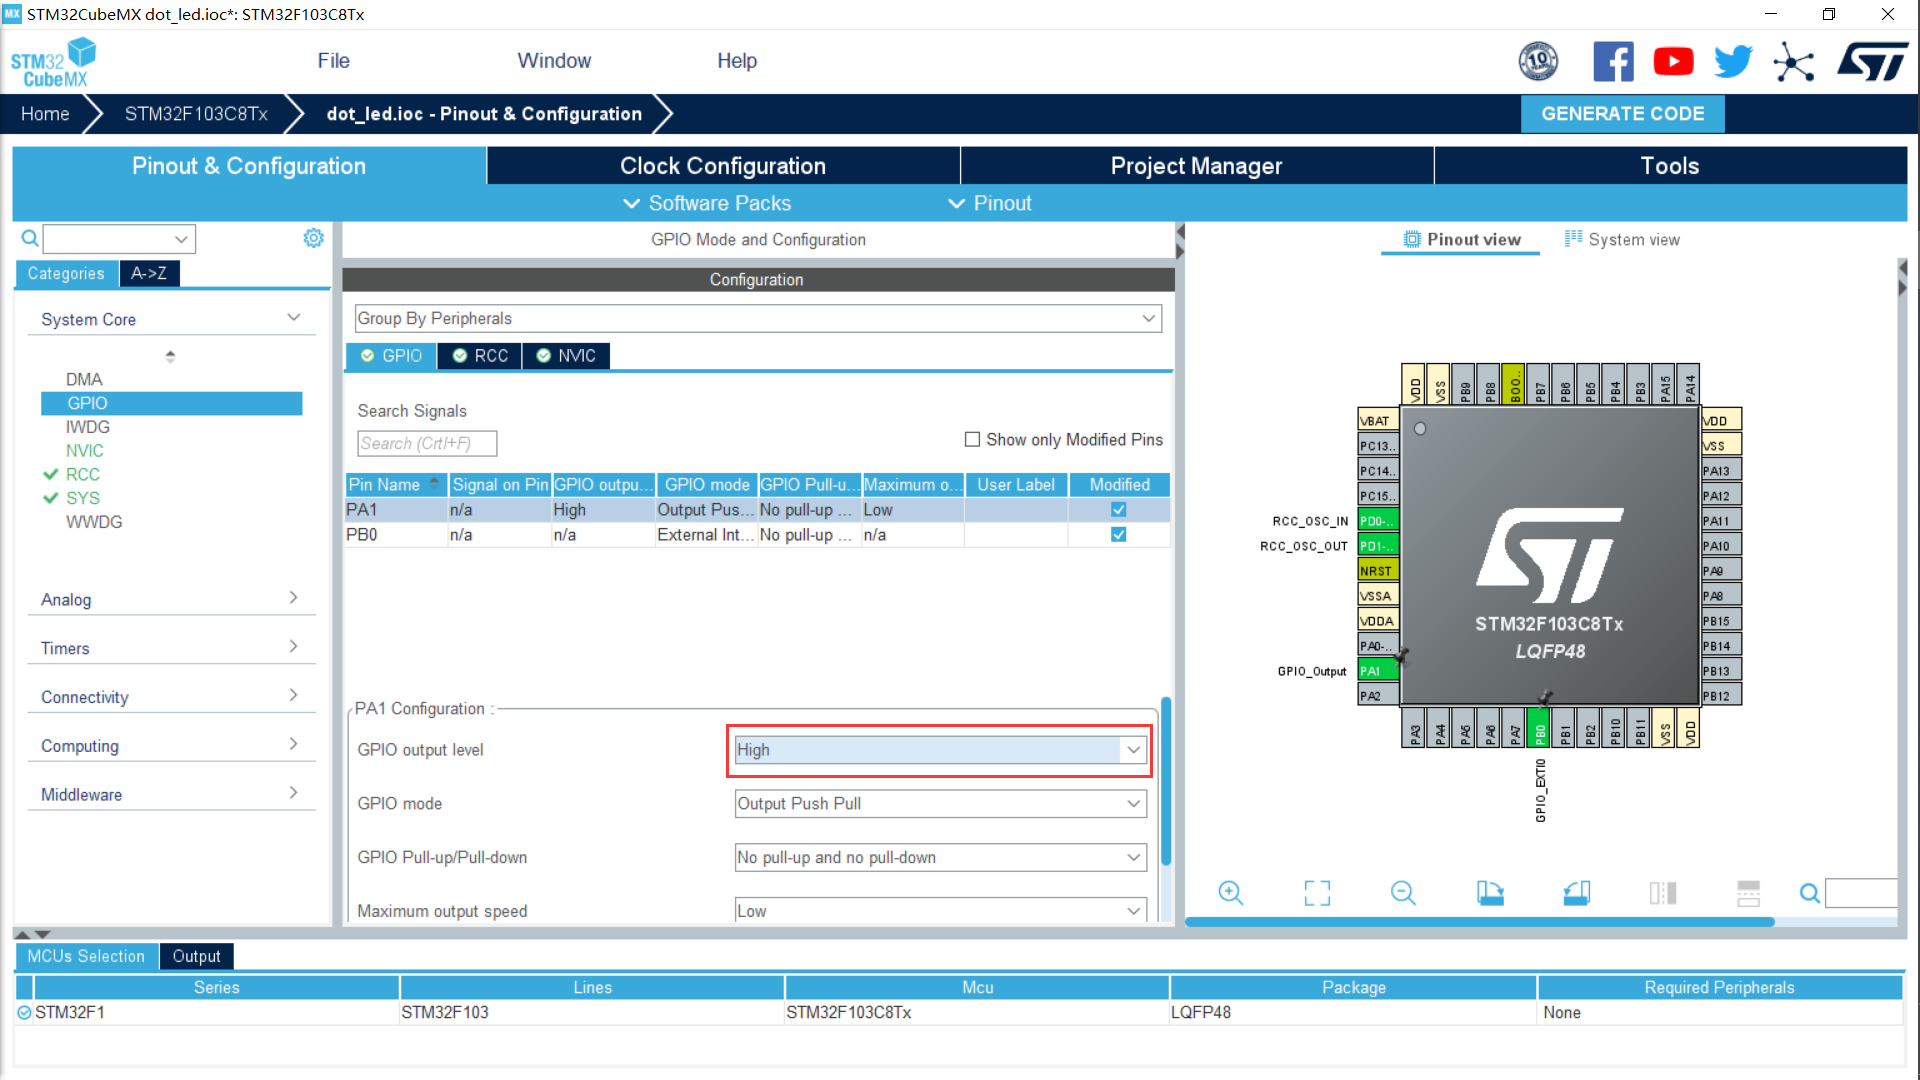Toggle Modified checkbox for PB0 row
Screen dimensions: 1920x1080
click(x=1119, y=534)
